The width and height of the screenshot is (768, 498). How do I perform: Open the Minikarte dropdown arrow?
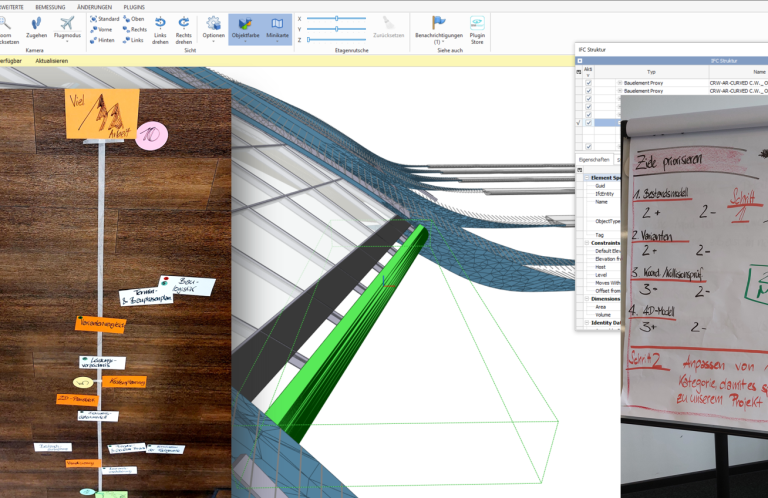(x=277, y=42)
